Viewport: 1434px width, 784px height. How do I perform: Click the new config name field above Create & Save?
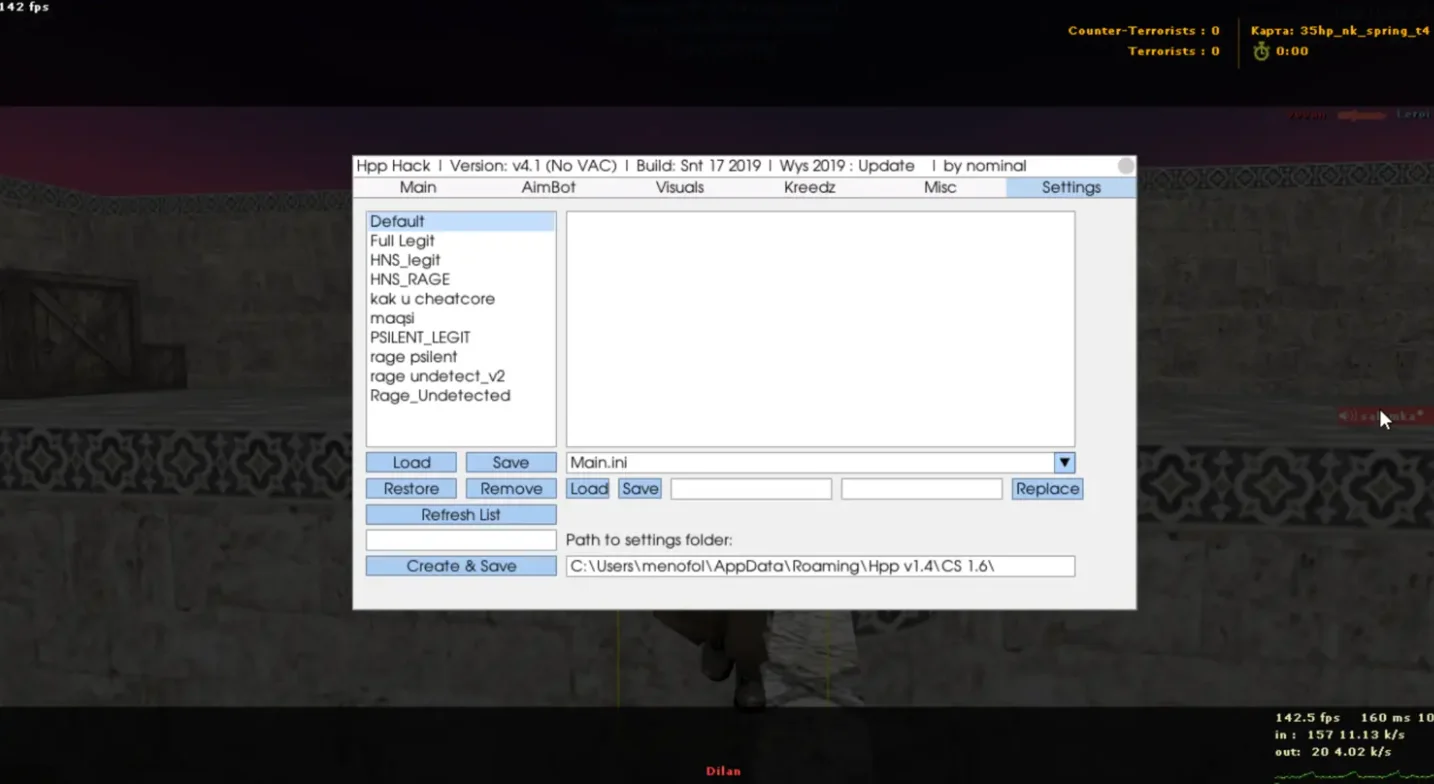point(461,540)
